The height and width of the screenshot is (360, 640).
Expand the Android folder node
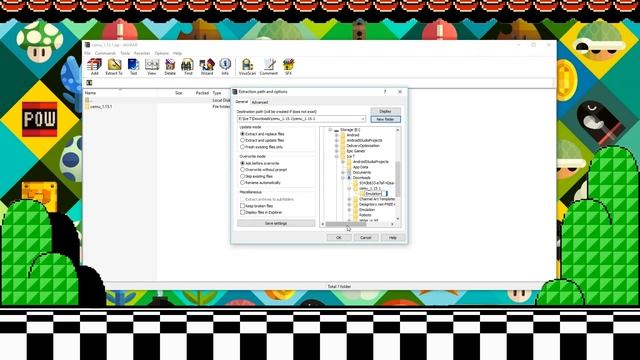(x=336, y=135)
